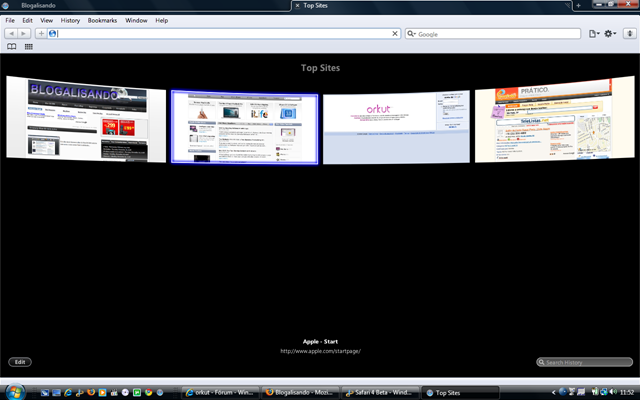Click the blue globe icon in the system tray
Screen dimensions: 640x400
563,392
